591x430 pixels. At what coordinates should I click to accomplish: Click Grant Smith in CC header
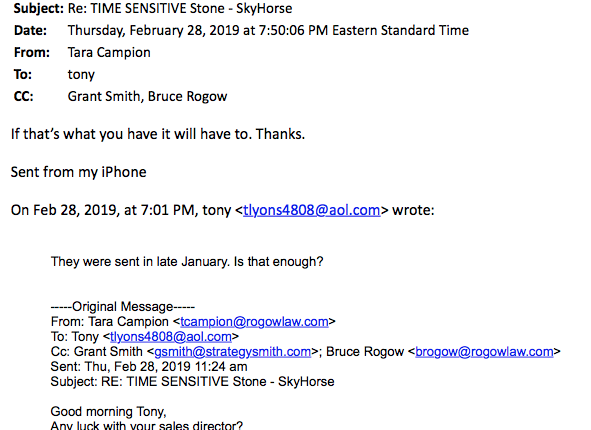click(104, 96)
